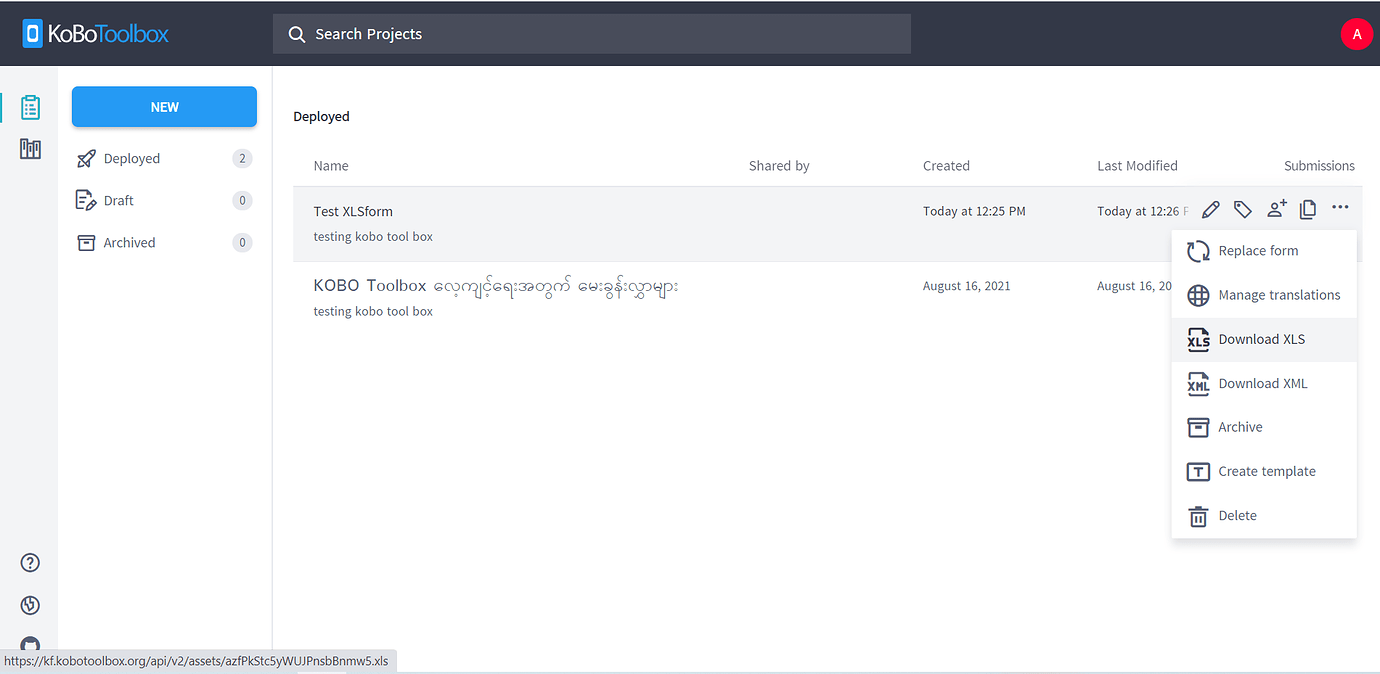Toggle the three-dot more actions menu
1380x674 pixels.
[x=1340, y=207]
